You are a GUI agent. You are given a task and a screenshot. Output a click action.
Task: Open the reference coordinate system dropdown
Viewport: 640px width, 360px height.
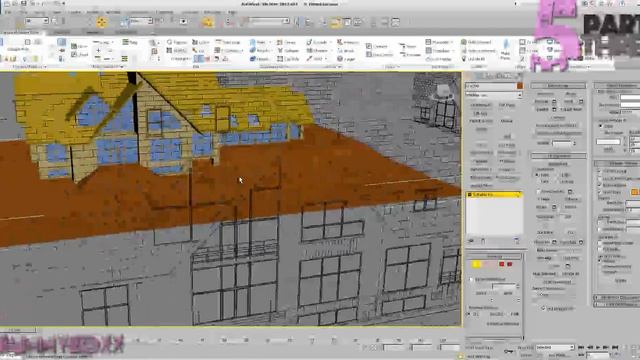pyautogui.click(x=141, y=21)
